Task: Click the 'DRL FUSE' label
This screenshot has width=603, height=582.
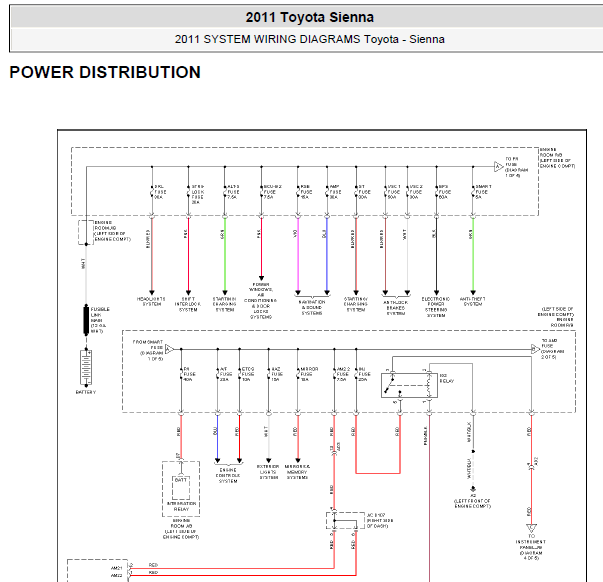Action: pos(160,192)
